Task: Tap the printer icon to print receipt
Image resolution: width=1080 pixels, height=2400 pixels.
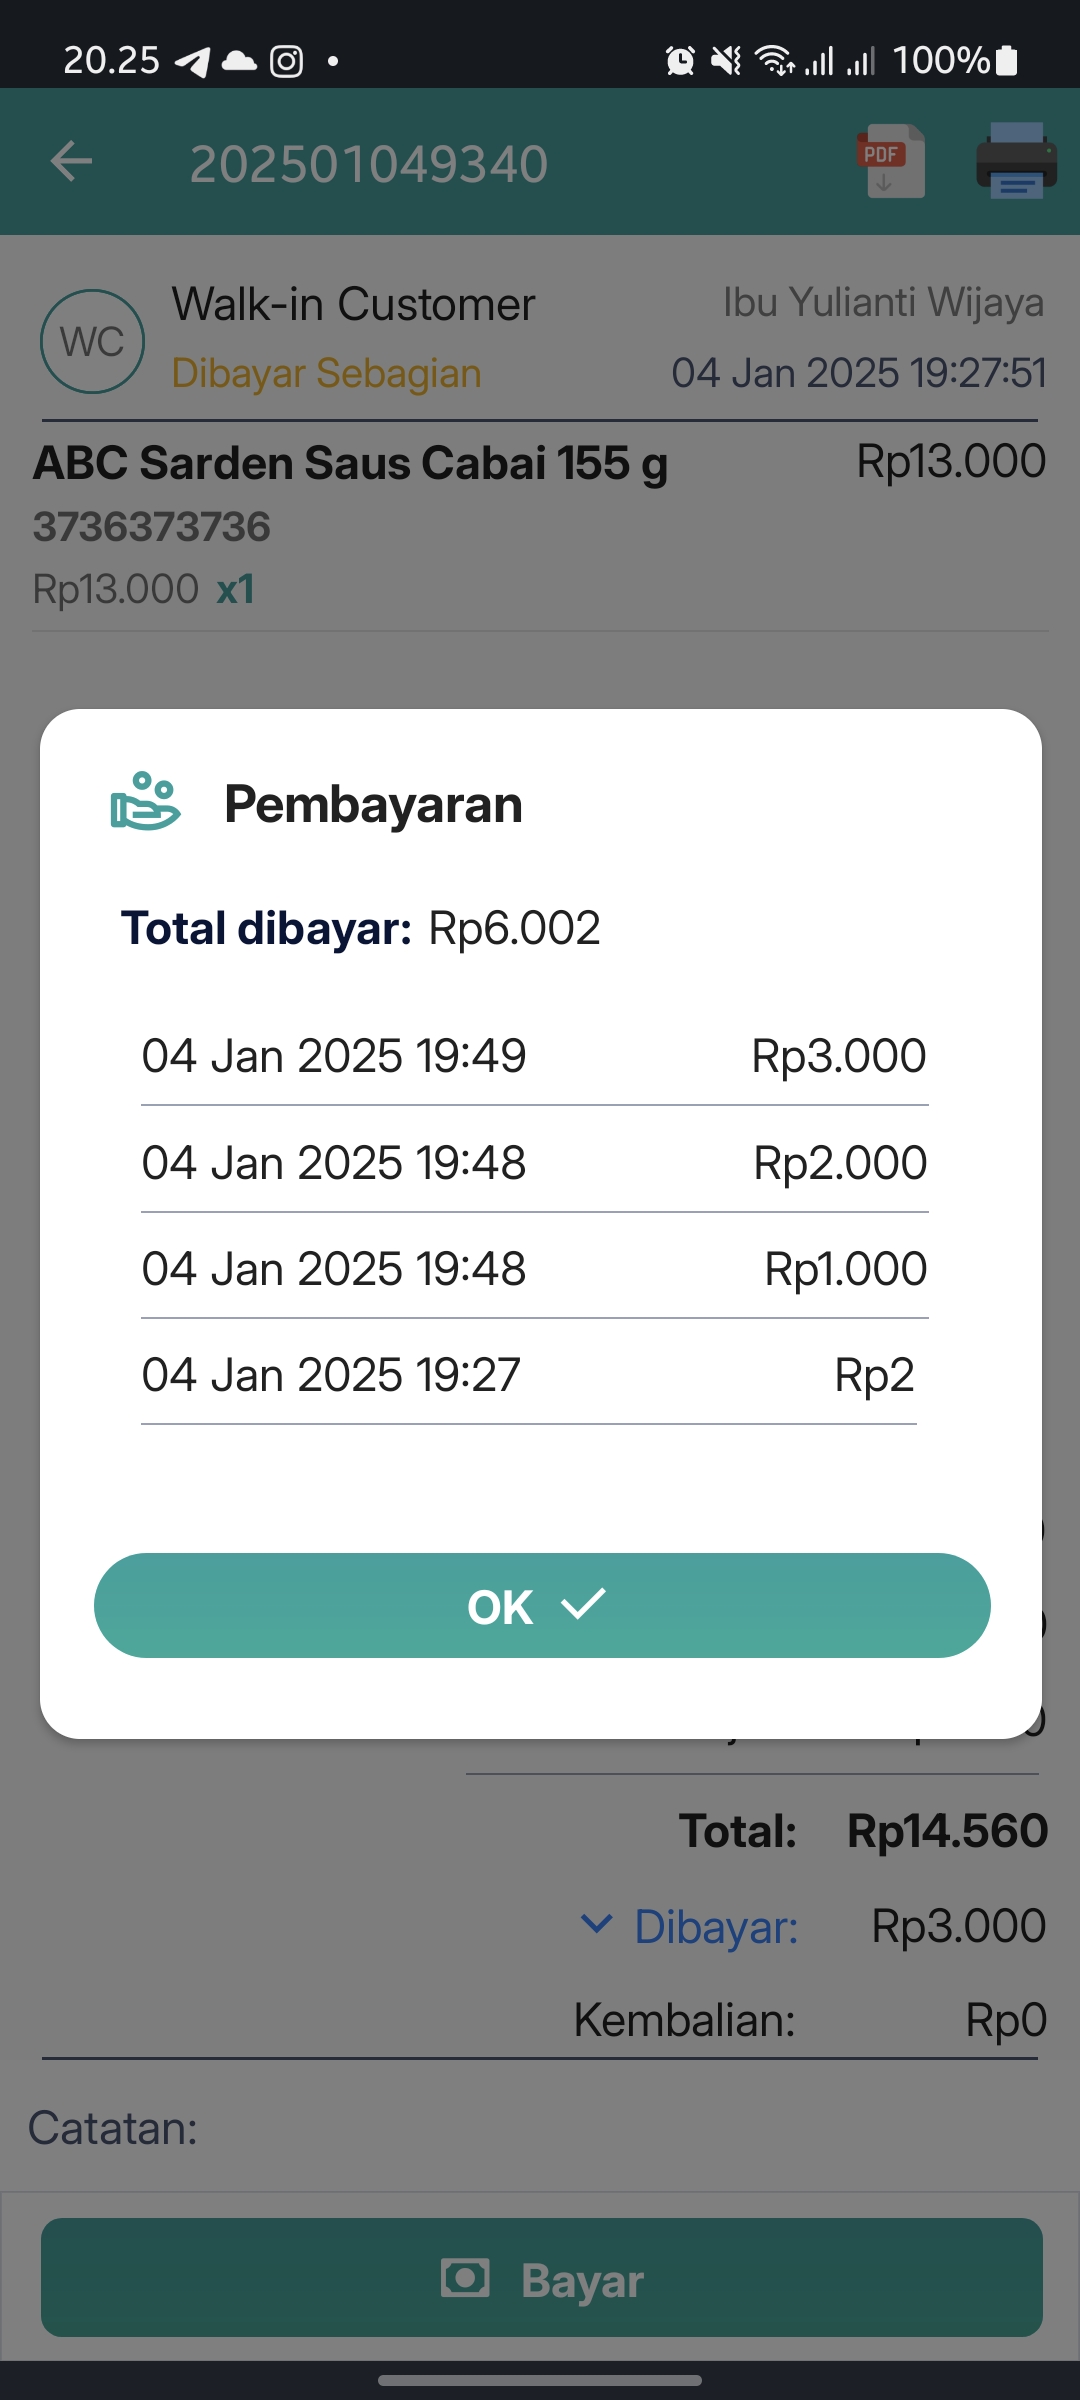Action: 1016,162
